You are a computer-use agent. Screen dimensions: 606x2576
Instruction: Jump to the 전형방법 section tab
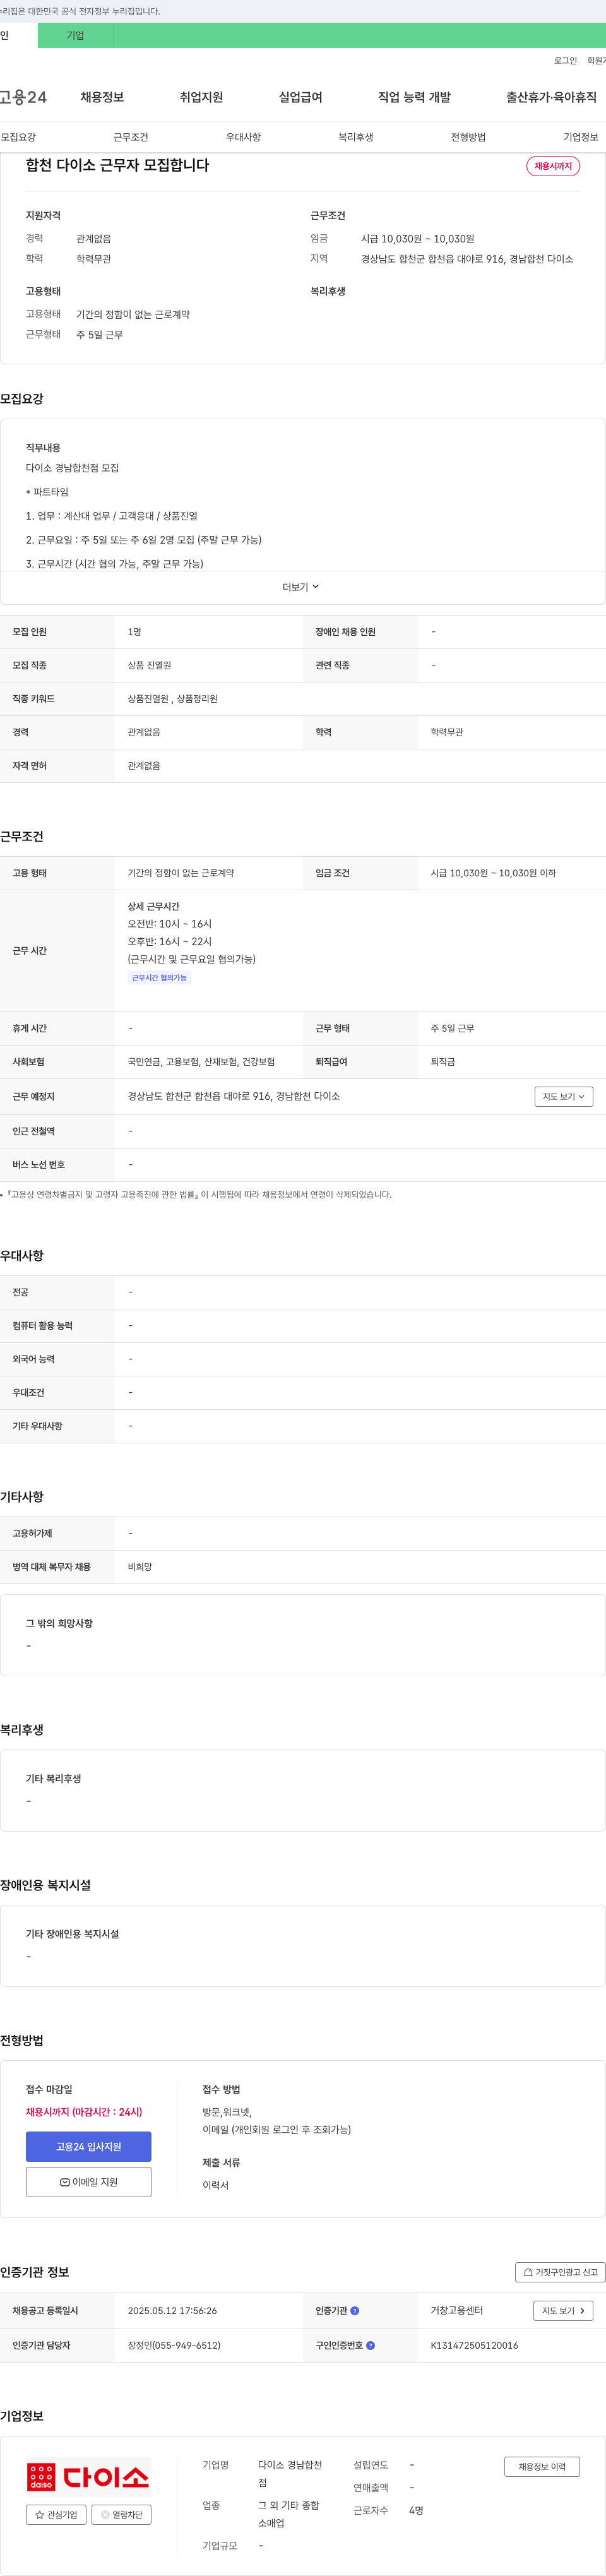pos(468,137)
